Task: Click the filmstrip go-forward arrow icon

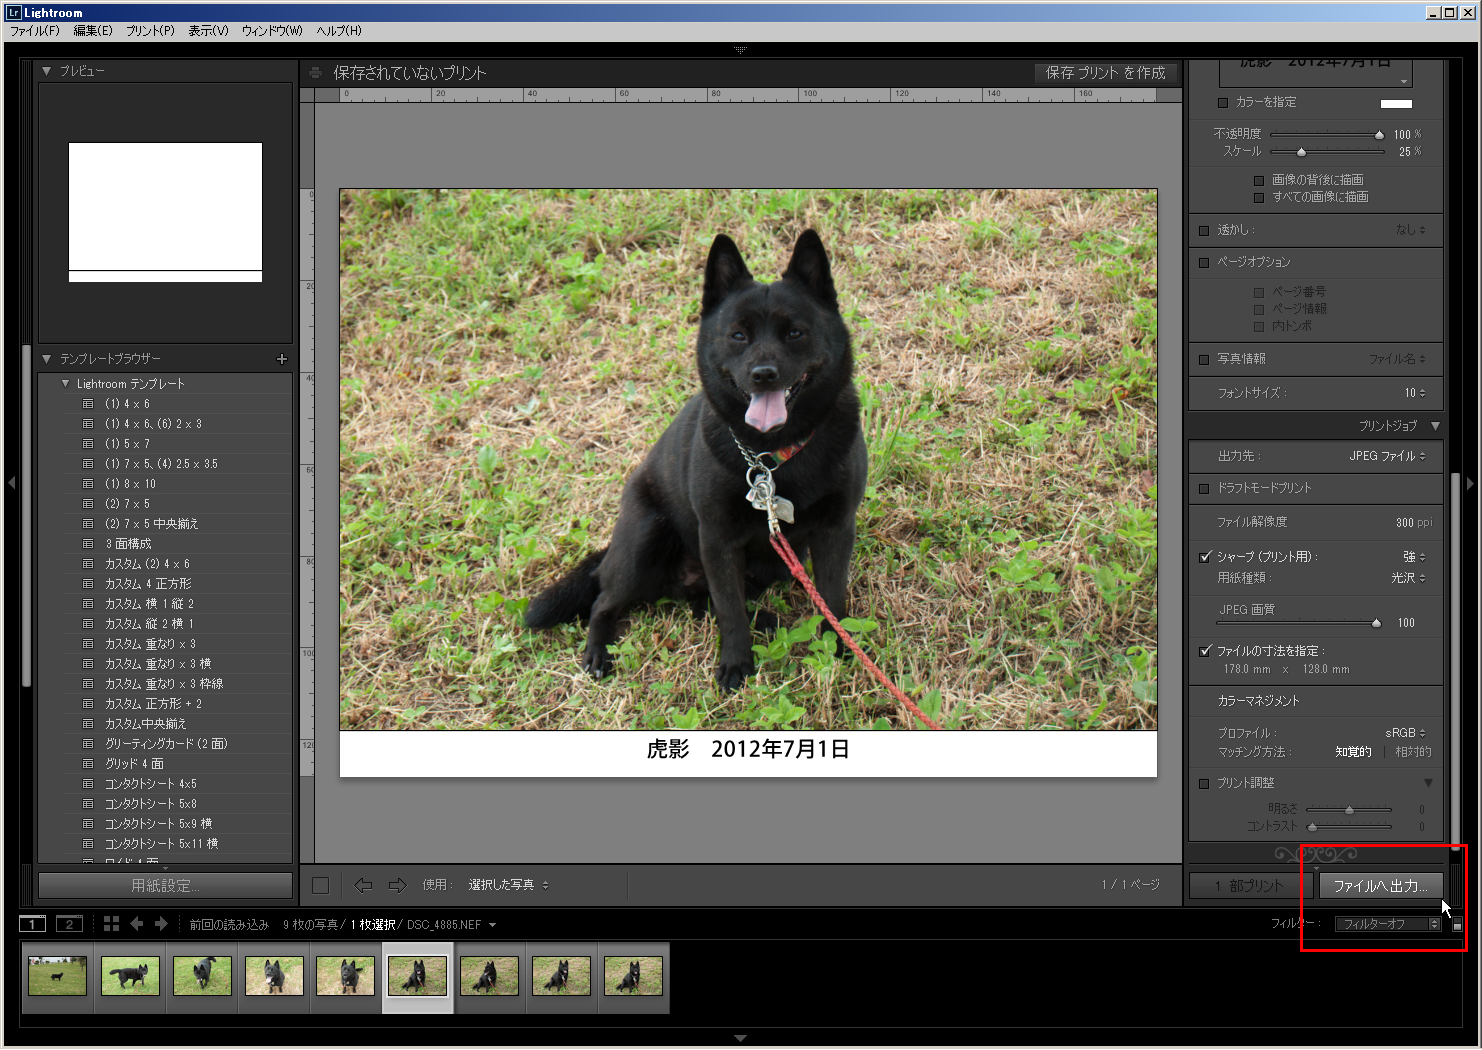Action: pyautogui.click(x=161, y=924)
